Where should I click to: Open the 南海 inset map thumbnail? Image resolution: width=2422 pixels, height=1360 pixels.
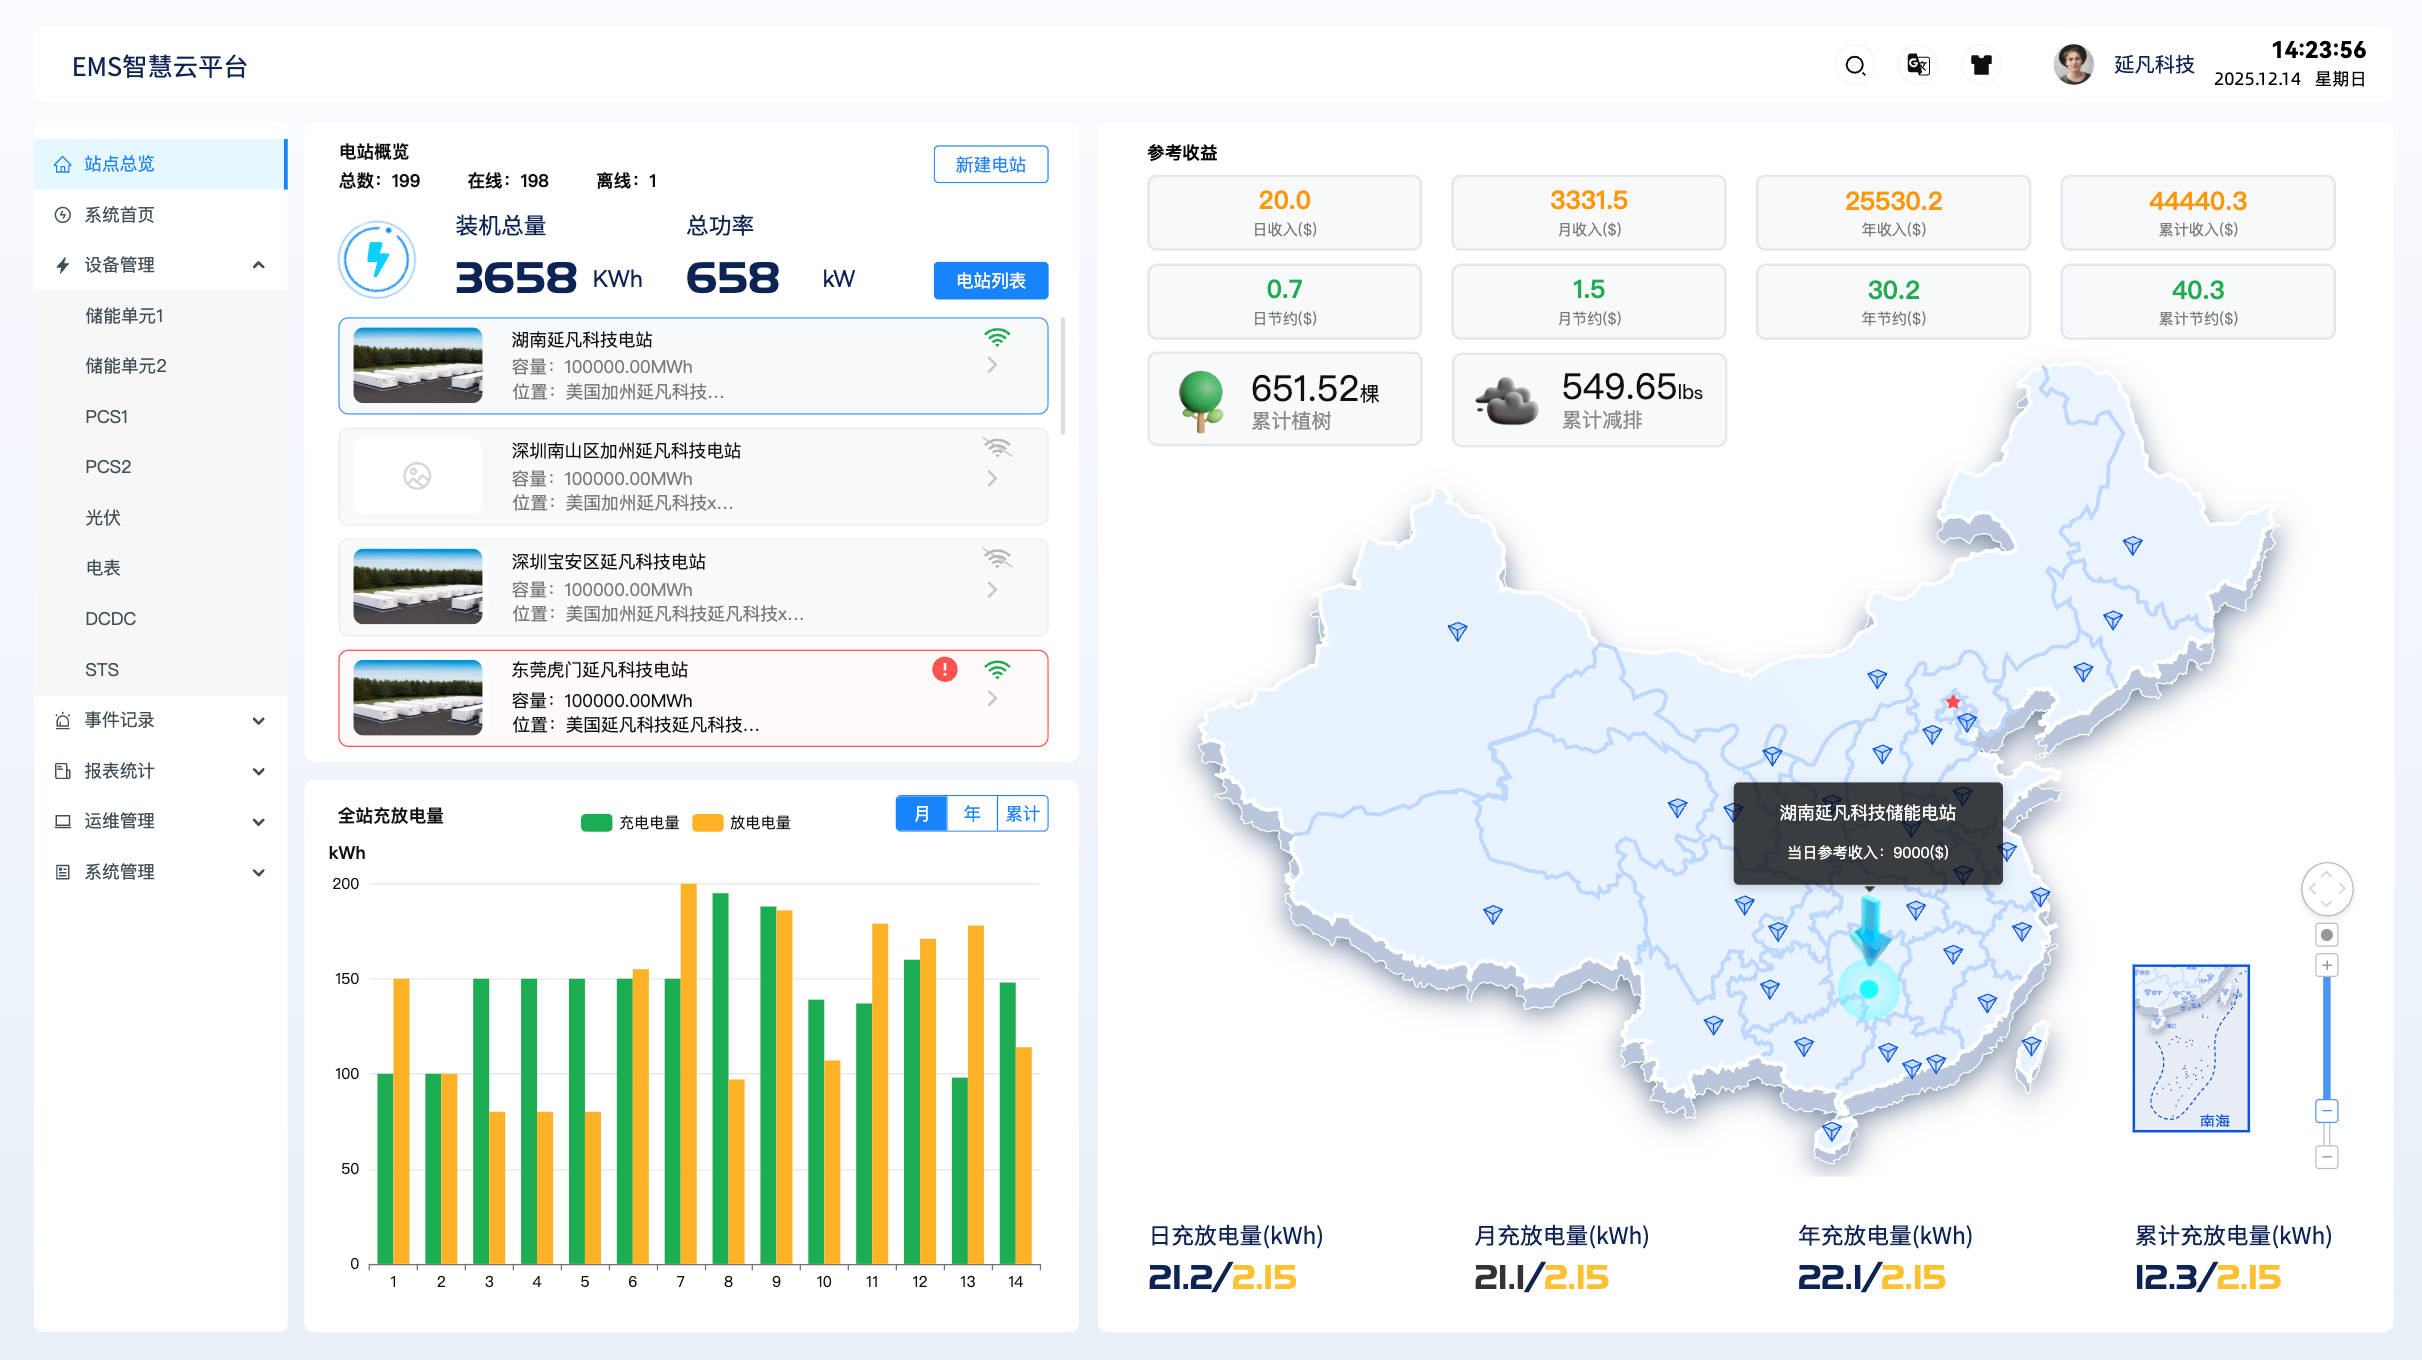point(2190,1048)
